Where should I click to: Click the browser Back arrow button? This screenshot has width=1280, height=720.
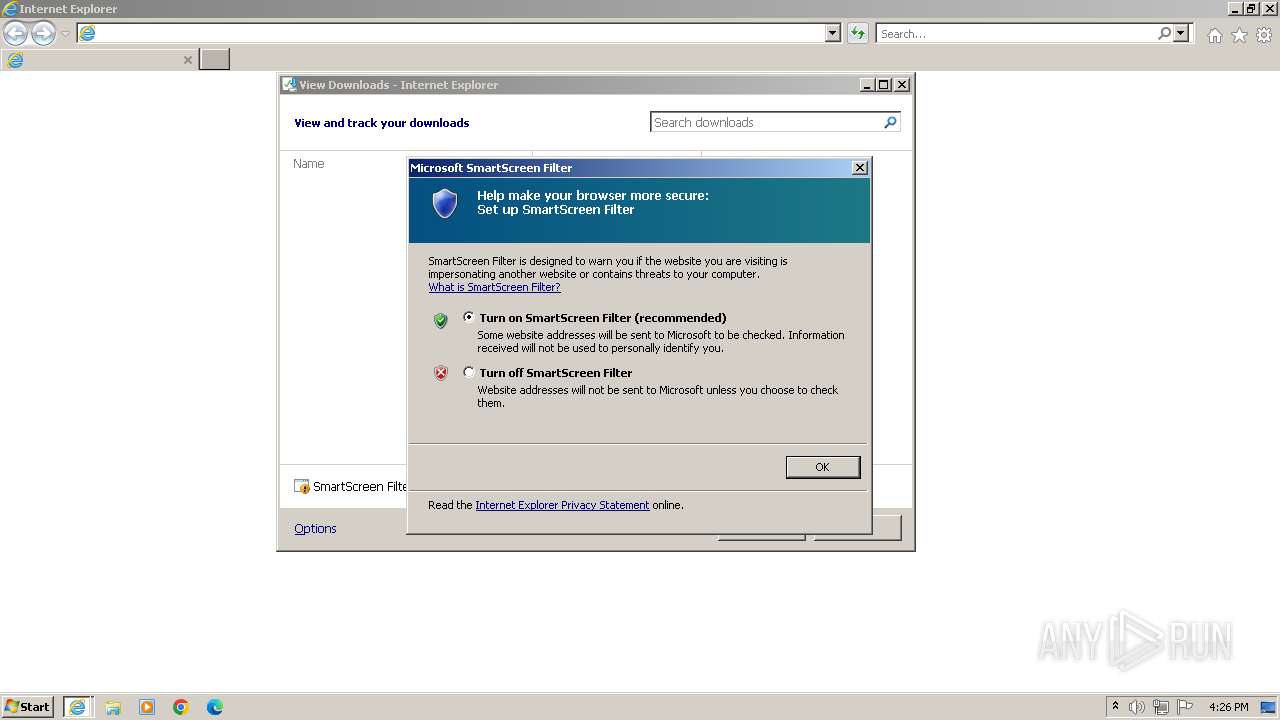tap(15, 33)
